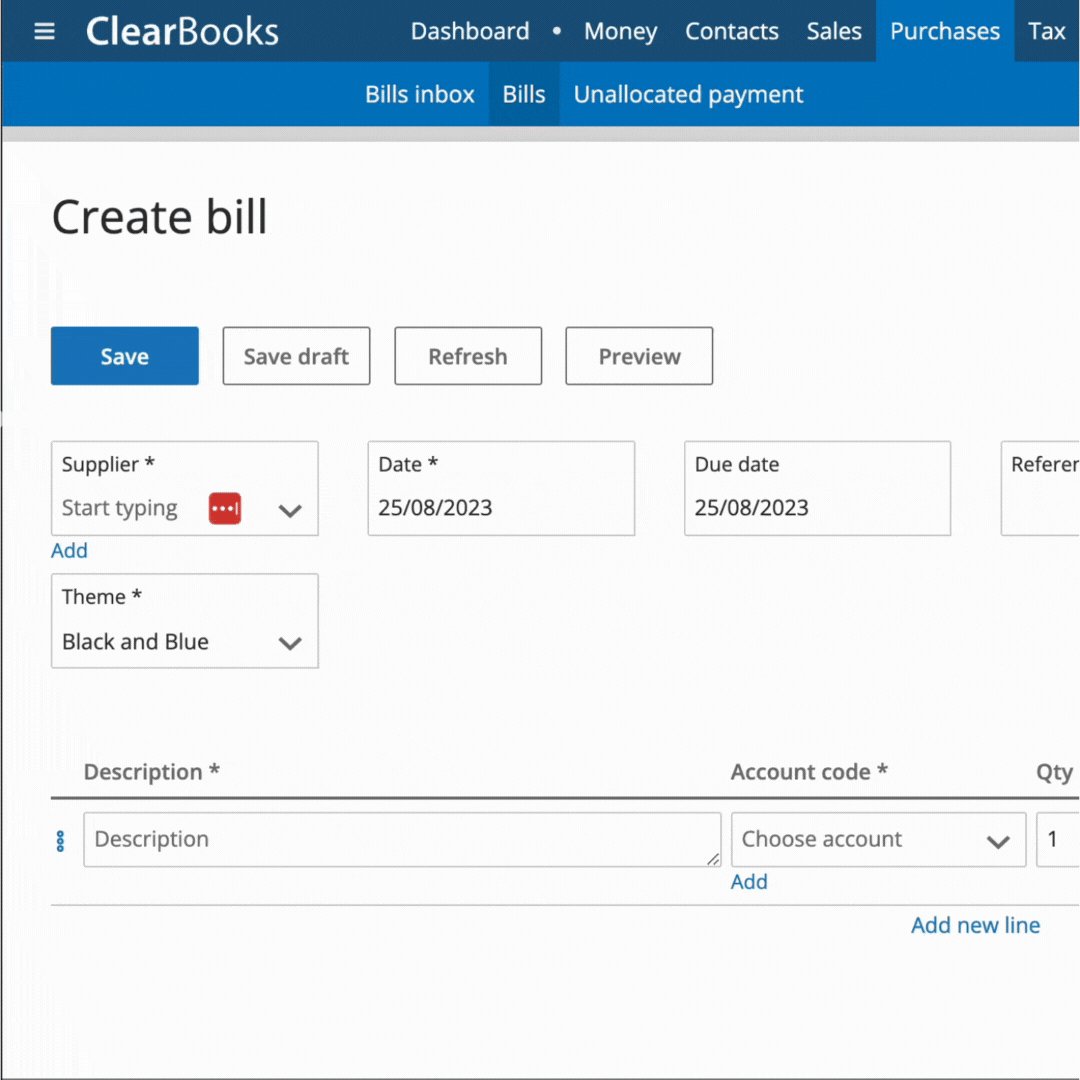Click the Create bill heading

tap(159, 217)
